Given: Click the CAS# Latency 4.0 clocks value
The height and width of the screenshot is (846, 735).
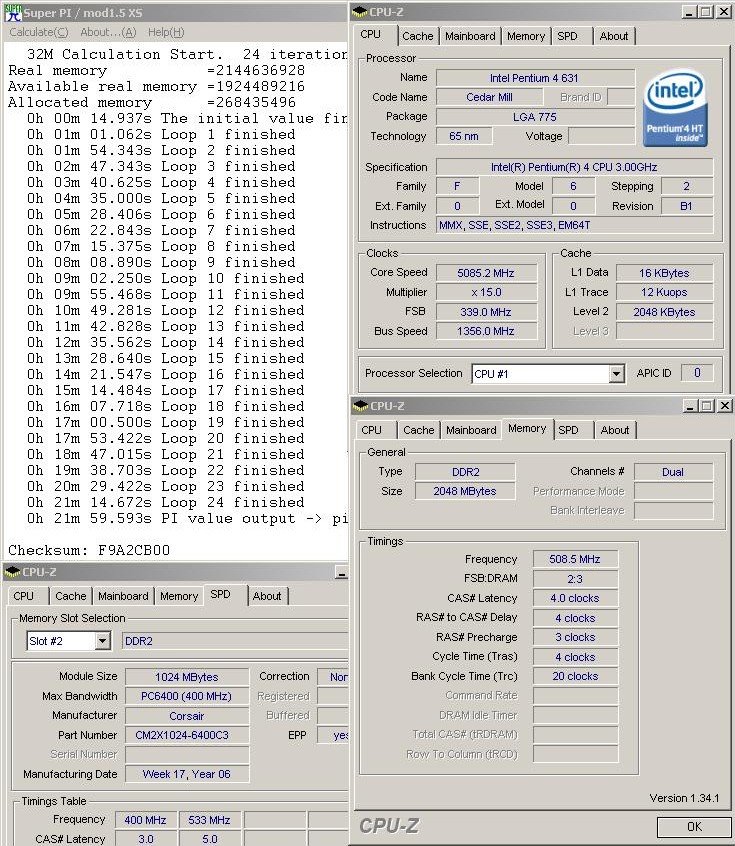Looking at the screenshot, I should click(x=575, y=598).
